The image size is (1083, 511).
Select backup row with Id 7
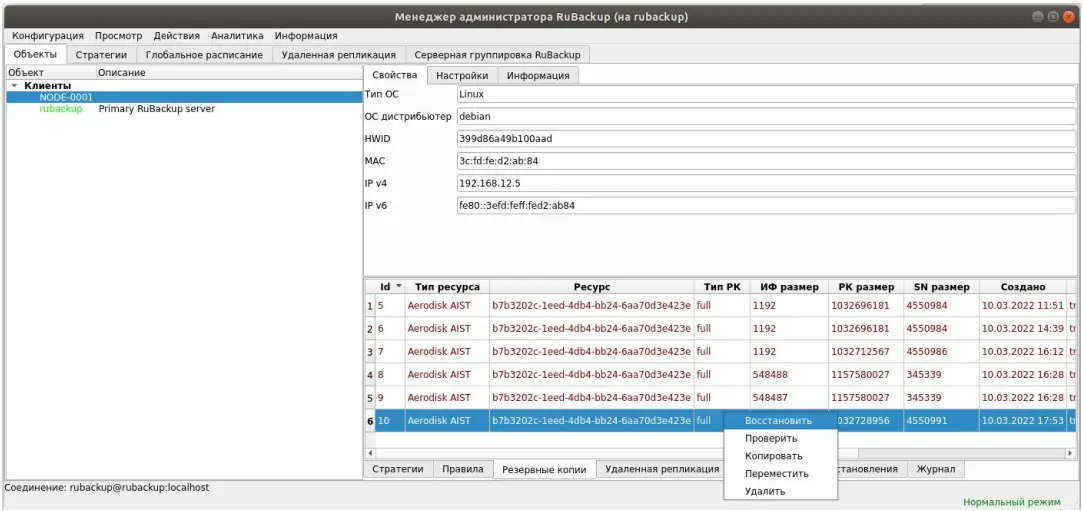coord(725,351)
